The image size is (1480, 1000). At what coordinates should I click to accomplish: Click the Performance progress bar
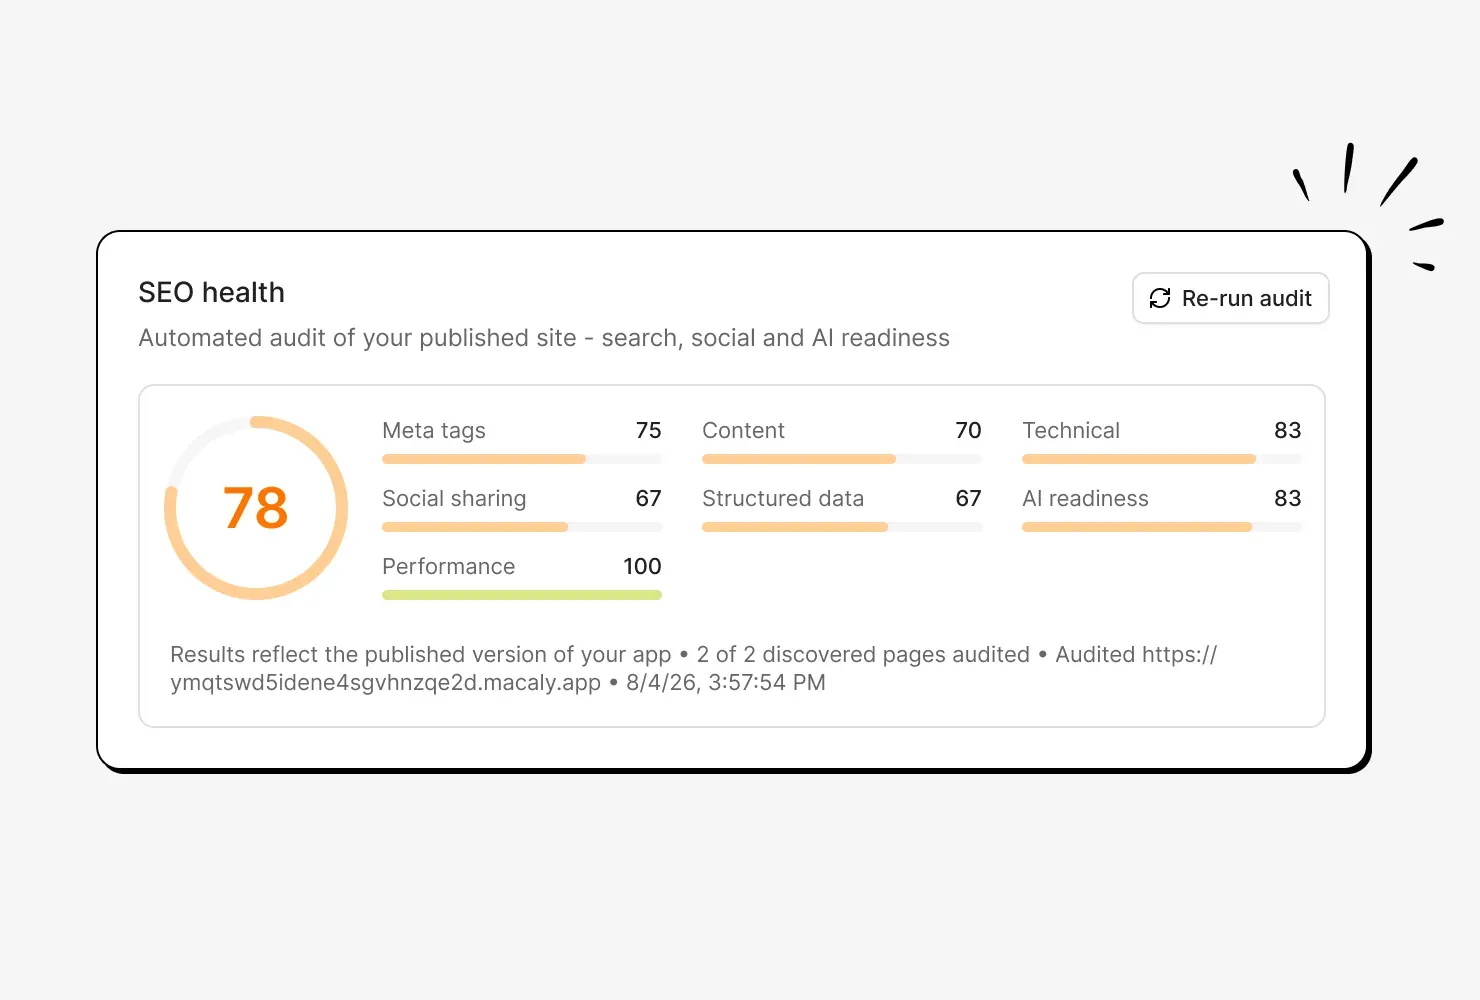coord(522,595)
